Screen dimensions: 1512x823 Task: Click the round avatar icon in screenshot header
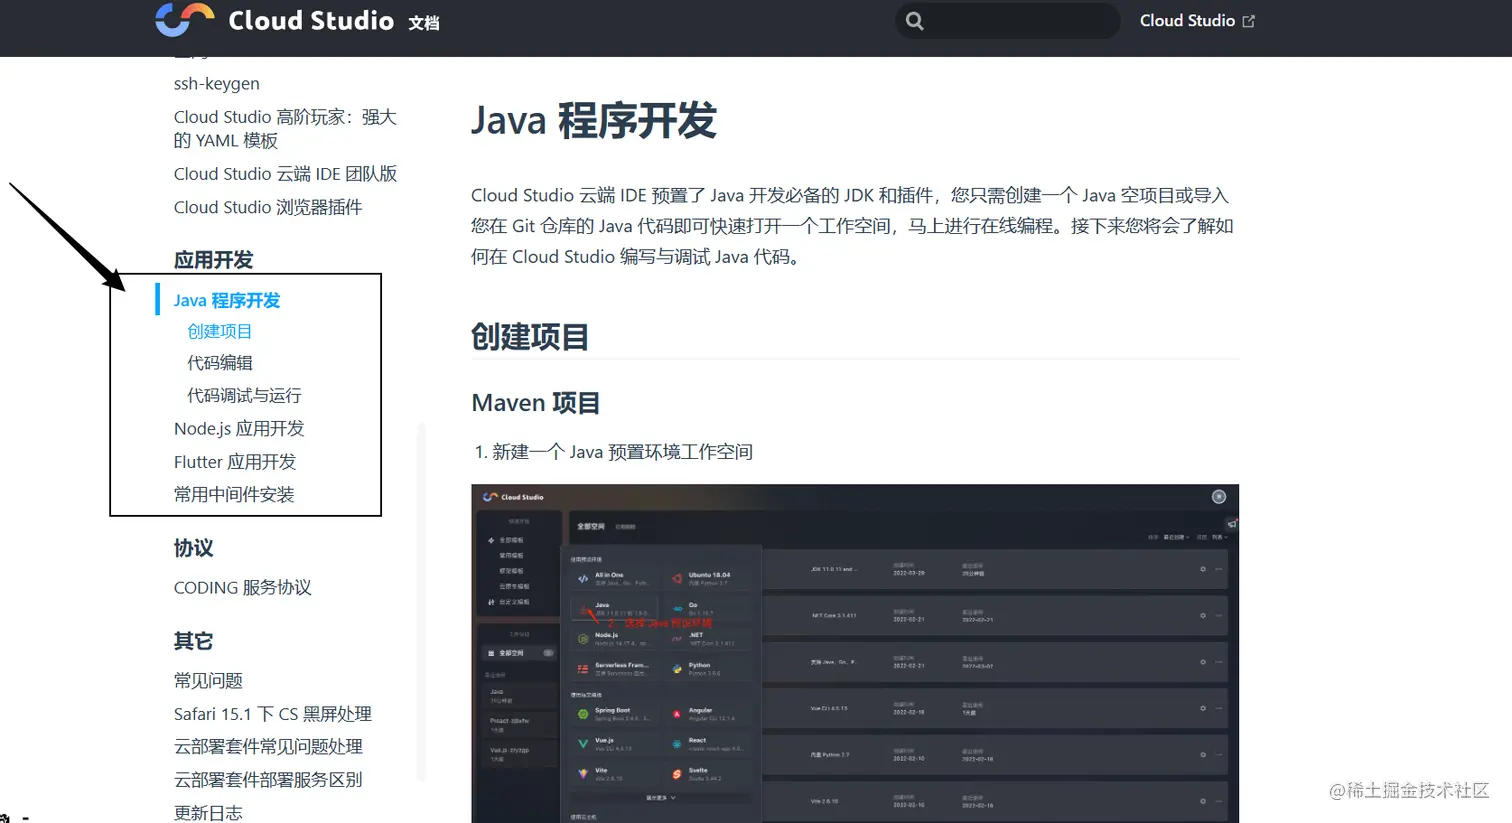[1218, 497]
